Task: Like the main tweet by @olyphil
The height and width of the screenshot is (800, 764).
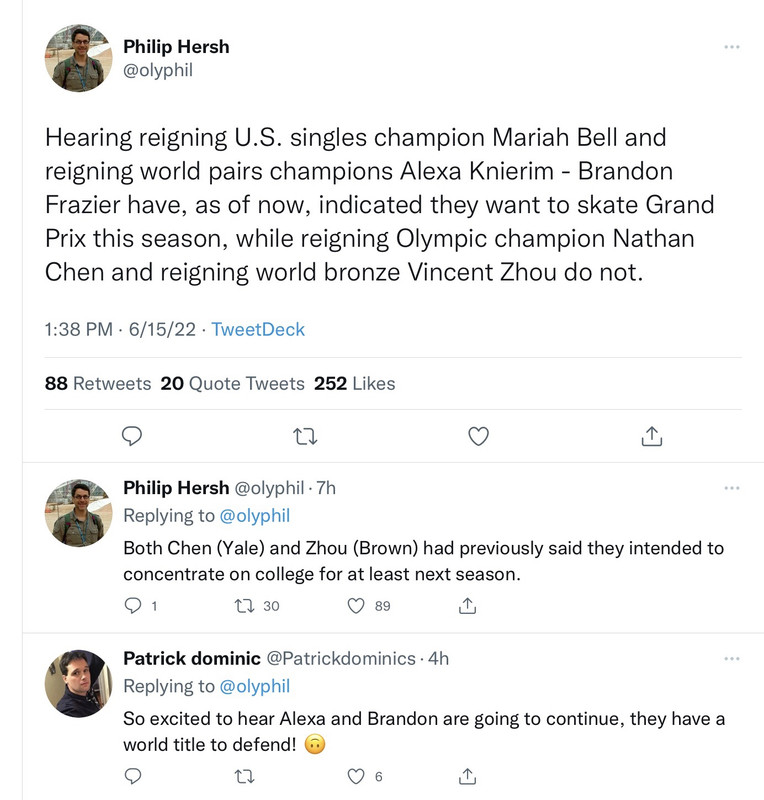Action: (x=478, y=436)
